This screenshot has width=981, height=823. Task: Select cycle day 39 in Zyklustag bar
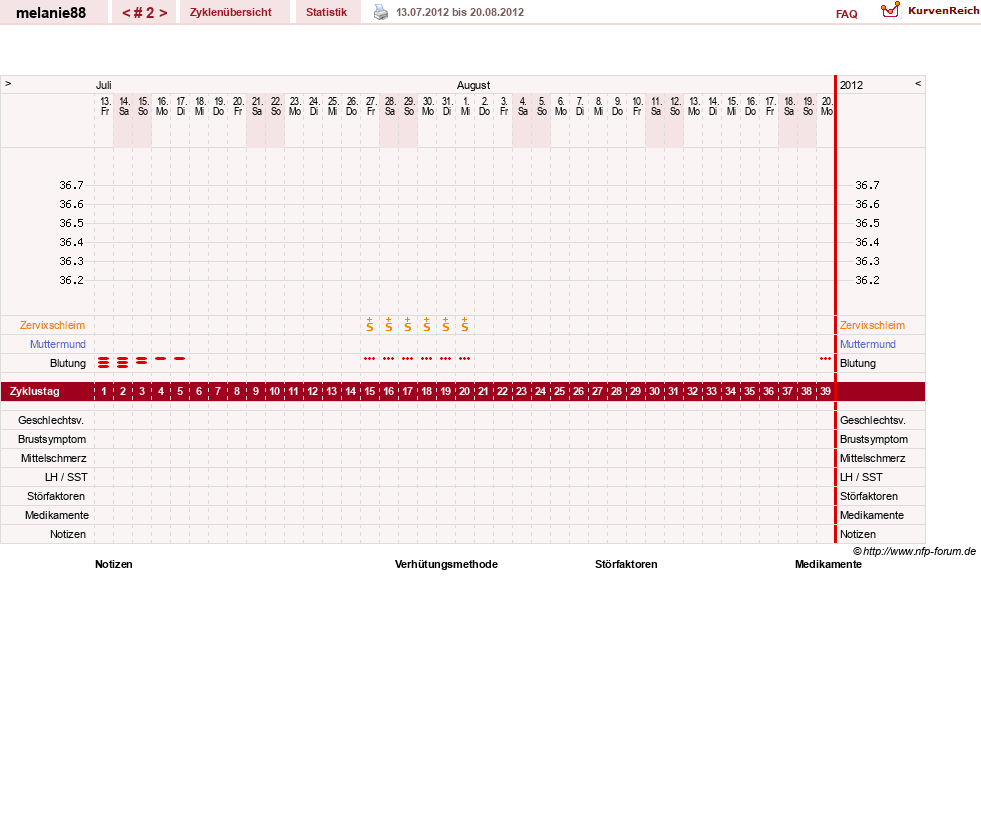pyautogui.click(x=826, y=391)
